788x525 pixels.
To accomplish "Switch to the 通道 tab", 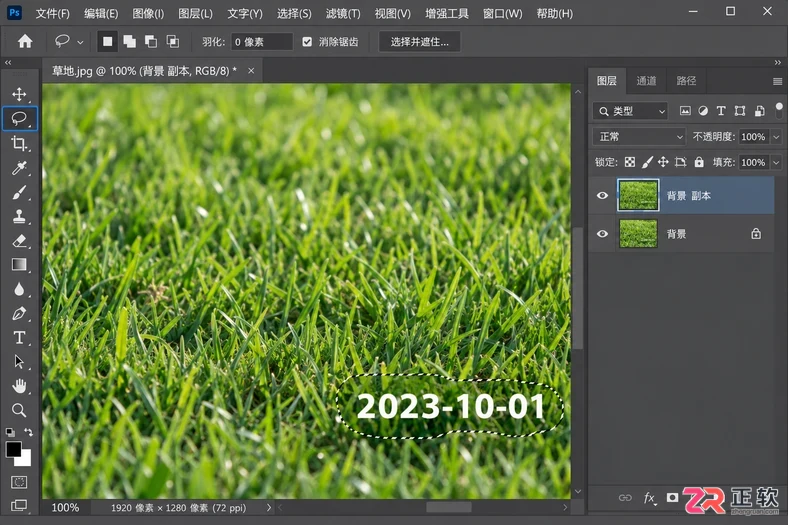I will [x=646, y=81].
